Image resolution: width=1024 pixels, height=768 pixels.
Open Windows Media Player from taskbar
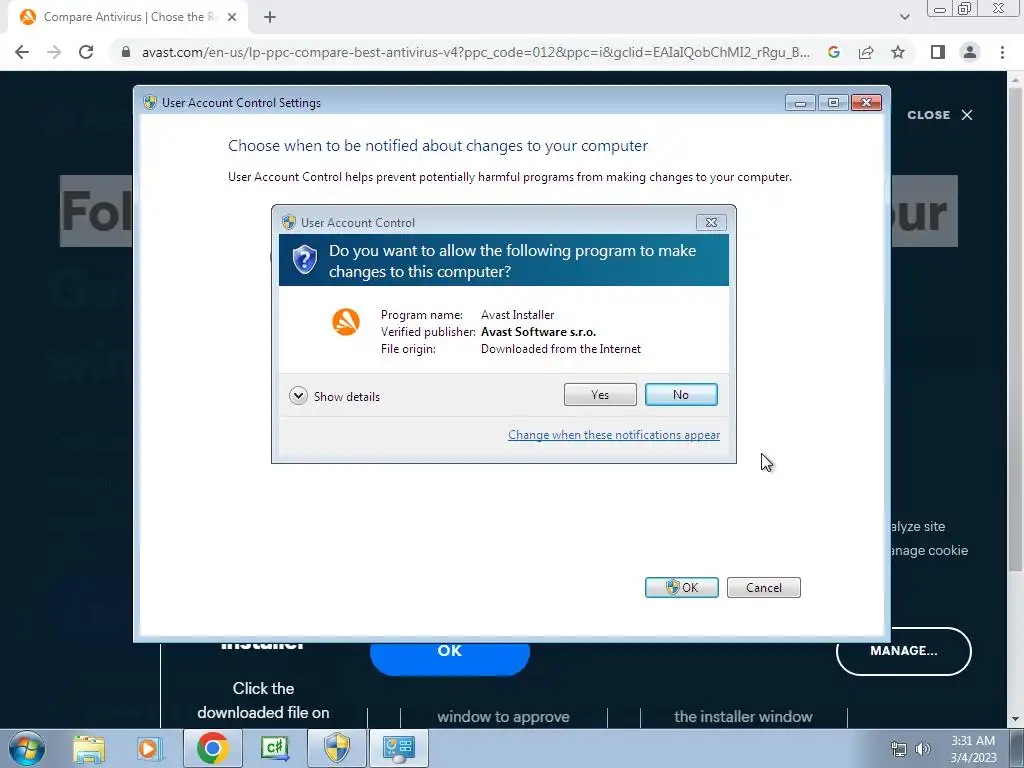[x=149, y=748]
